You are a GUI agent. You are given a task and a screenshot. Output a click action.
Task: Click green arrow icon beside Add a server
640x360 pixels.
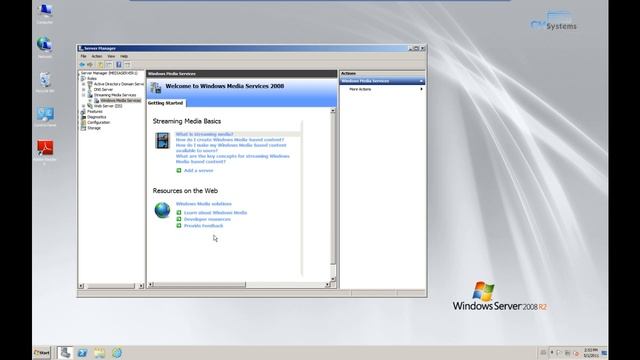tap(179, 171)
